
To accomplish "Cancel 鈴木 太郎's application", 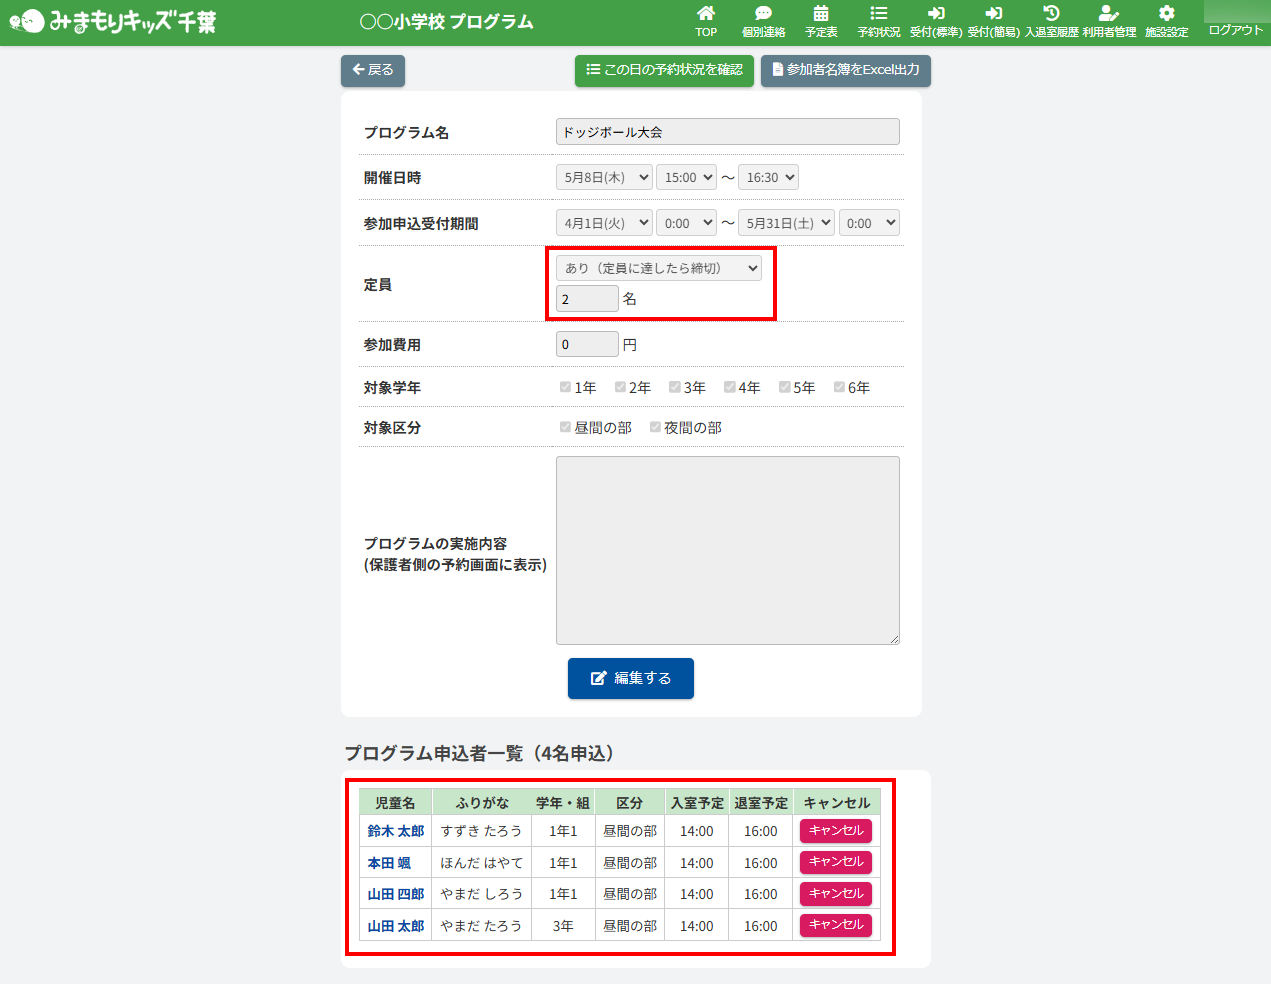I will pos(836,831).
